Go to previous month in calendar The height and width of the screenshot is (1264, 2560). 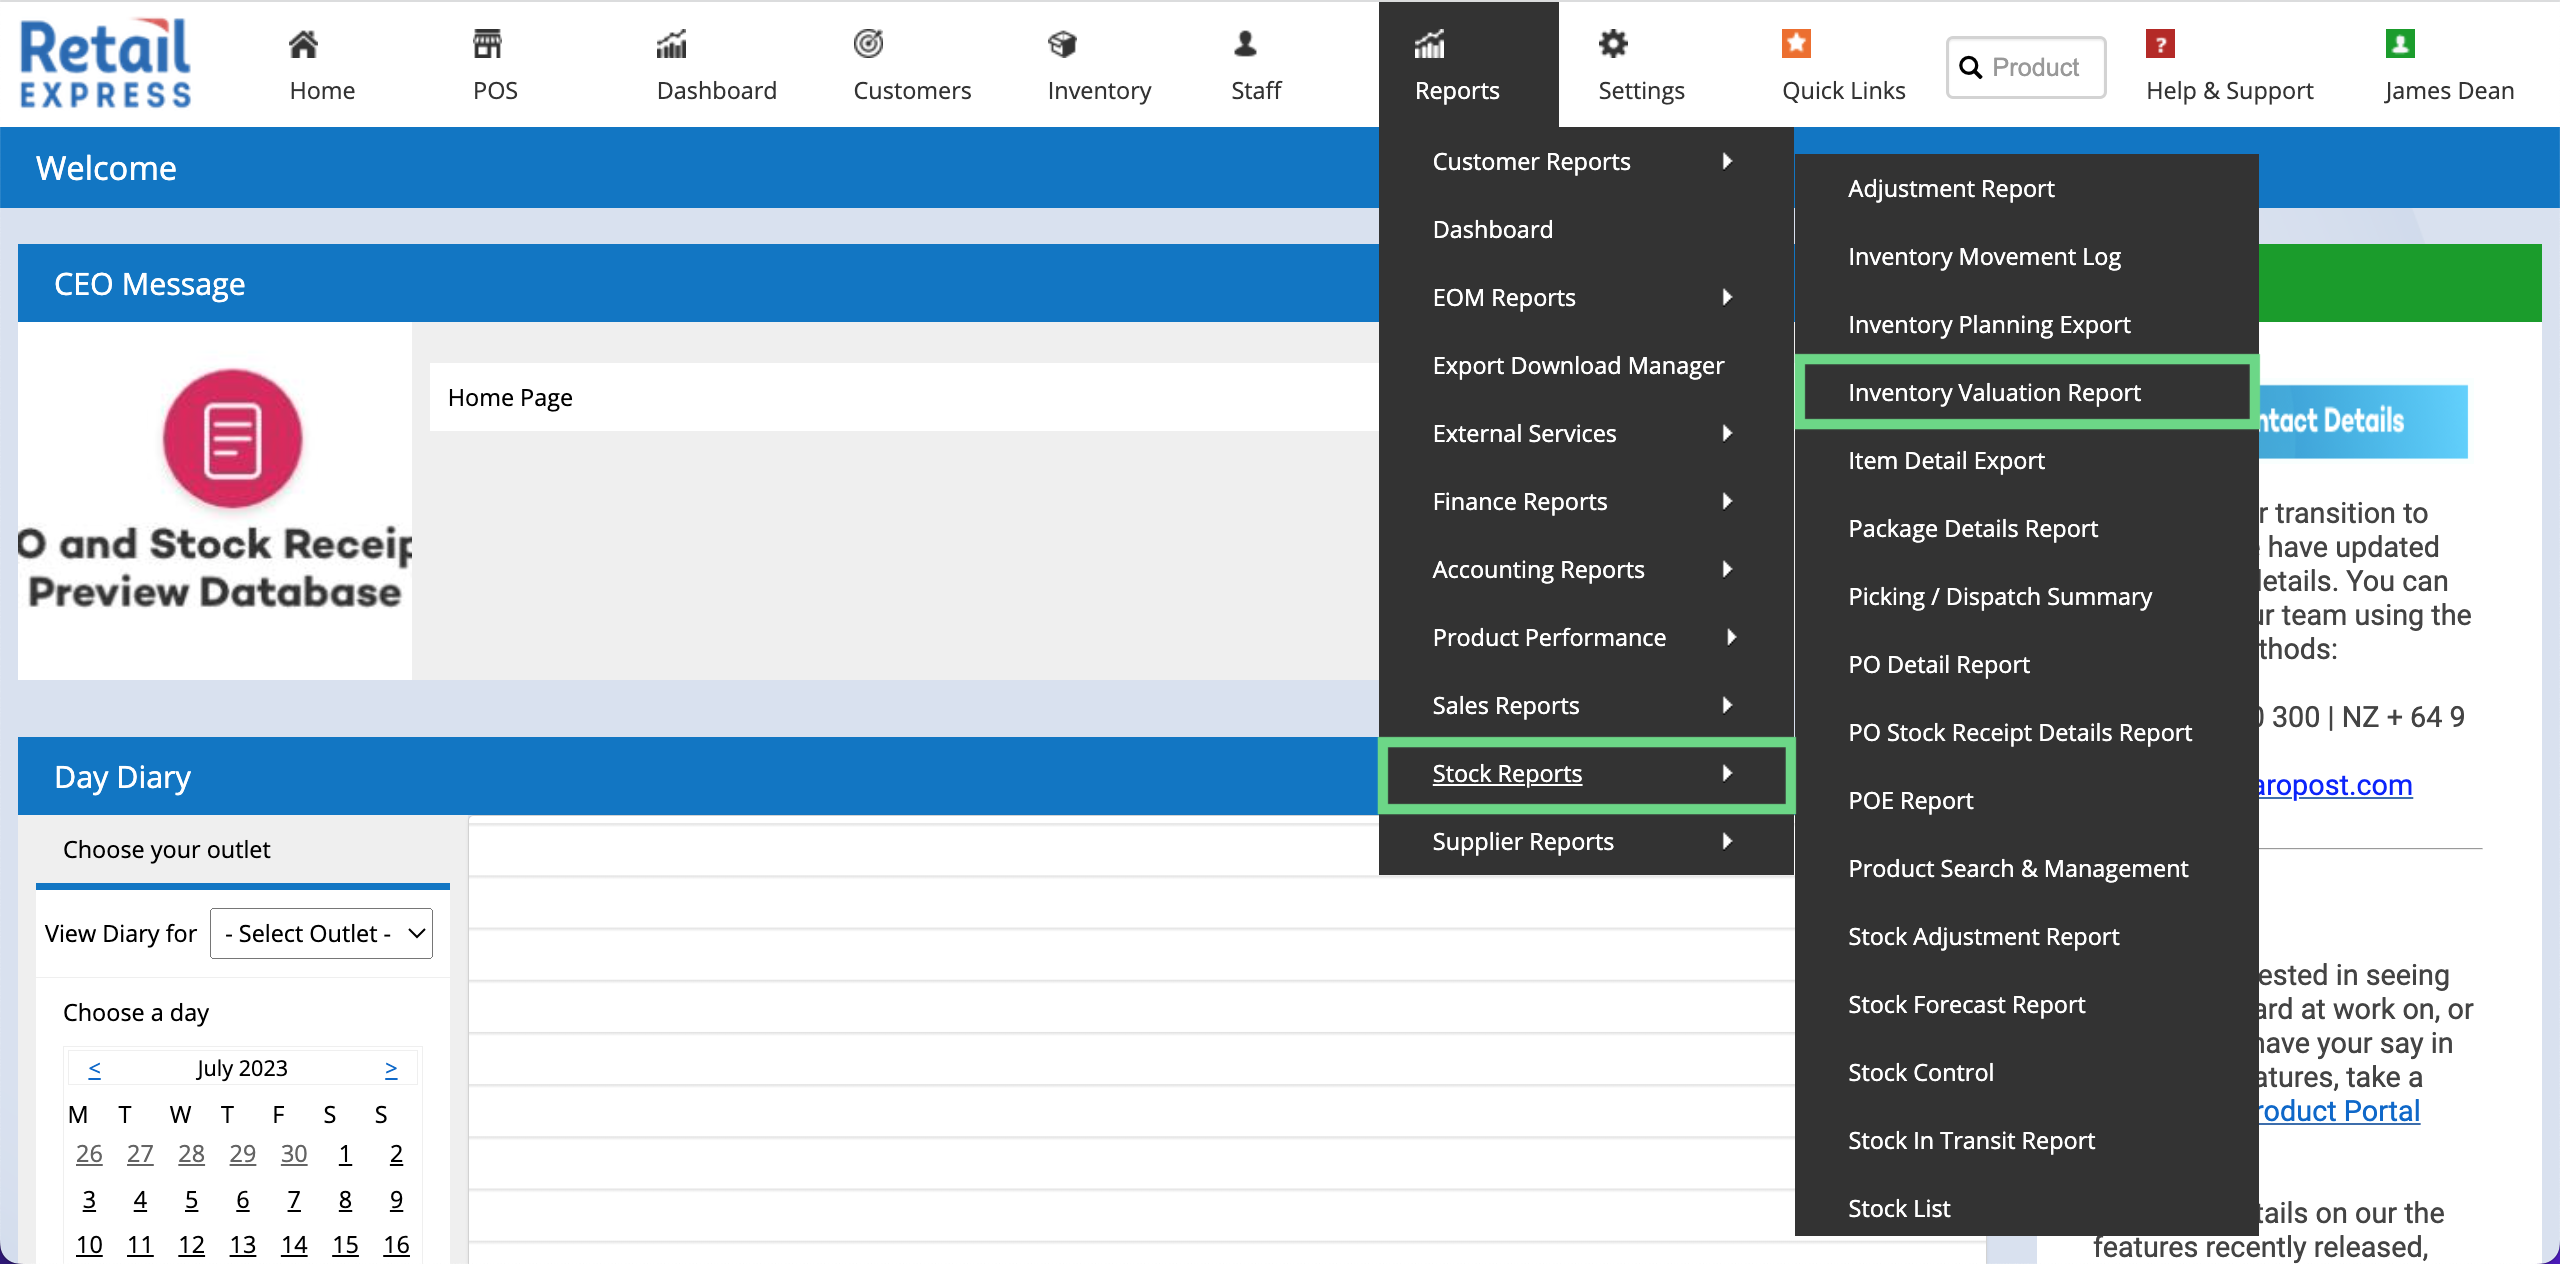(95, 1068)
